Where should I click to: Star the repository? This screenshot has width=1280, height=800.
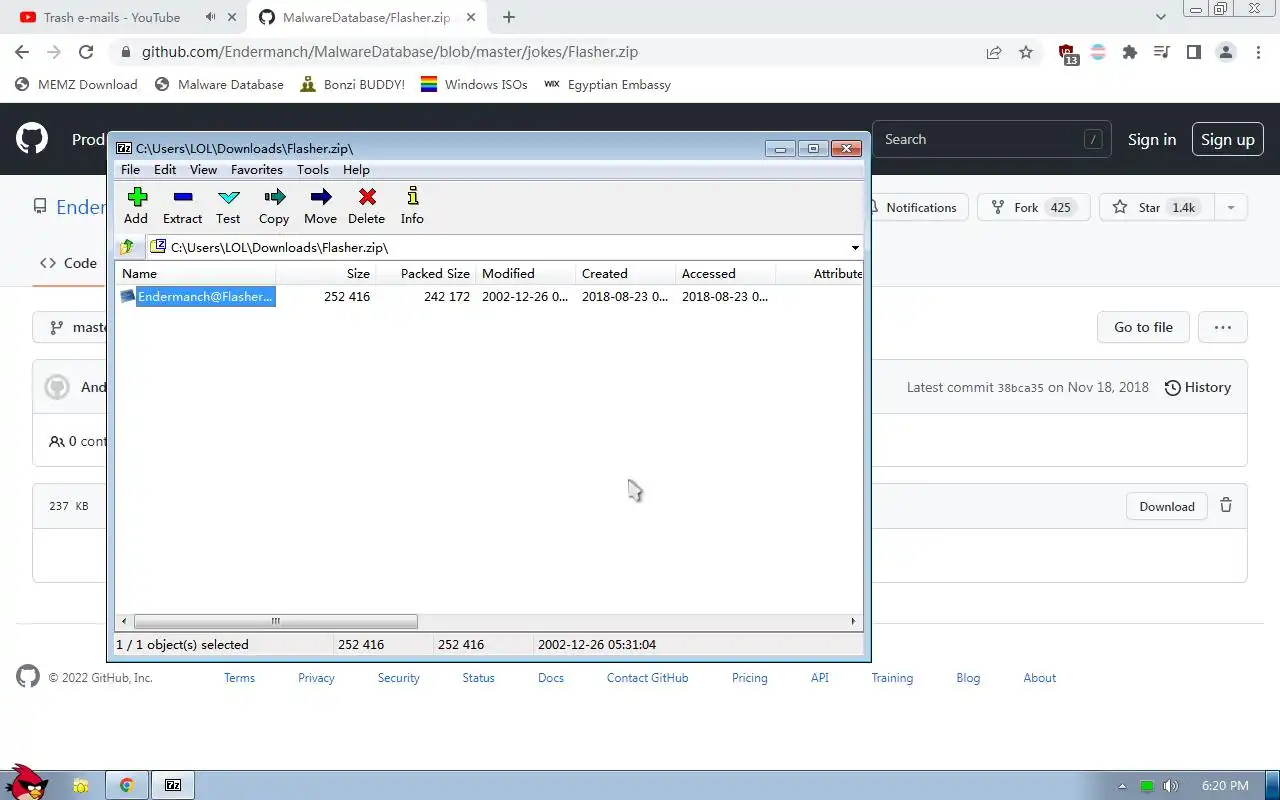pyautogui.click(x=1156, y=207)
